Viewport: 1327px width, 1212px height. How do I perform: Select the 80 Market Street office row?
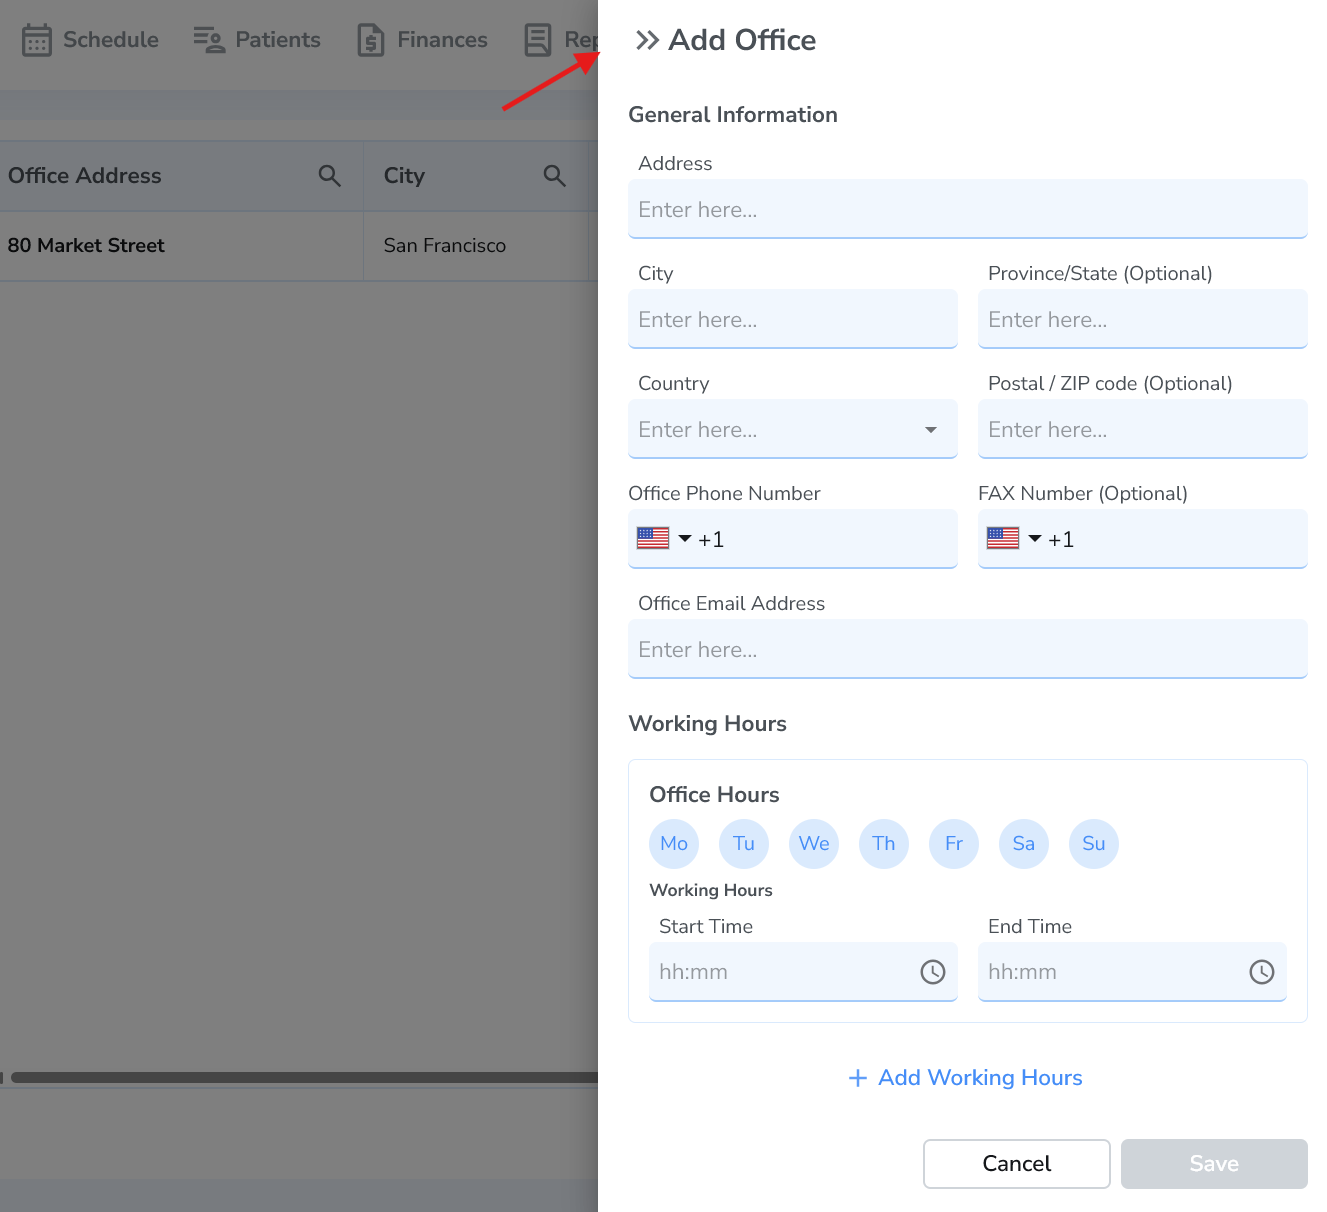(86, 245)
